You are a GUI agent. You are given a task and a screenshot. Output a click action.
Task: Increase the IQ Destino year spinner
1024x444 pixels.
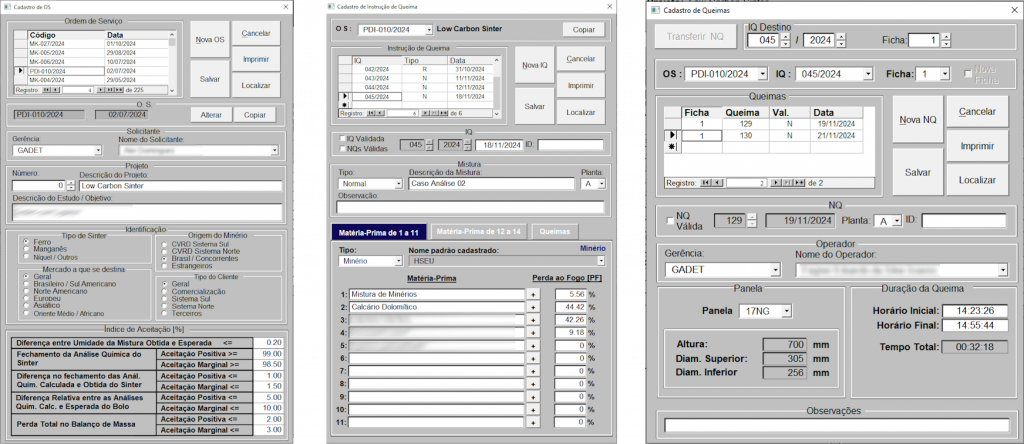(x=839, y=36)
